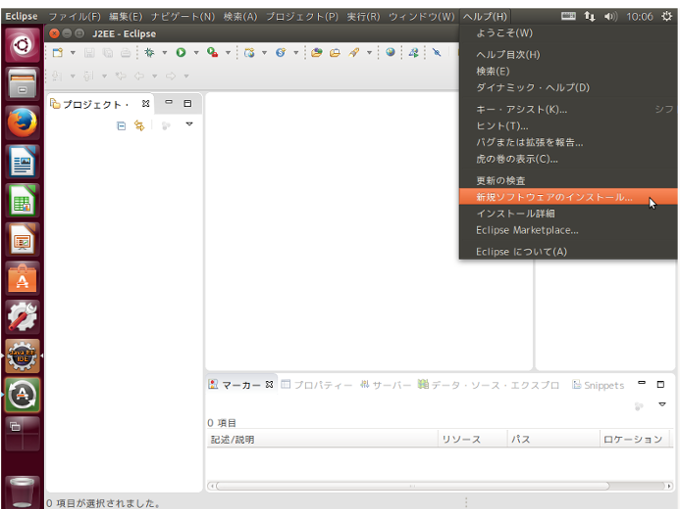Click the Save toolbar icon

click(89, 53)
